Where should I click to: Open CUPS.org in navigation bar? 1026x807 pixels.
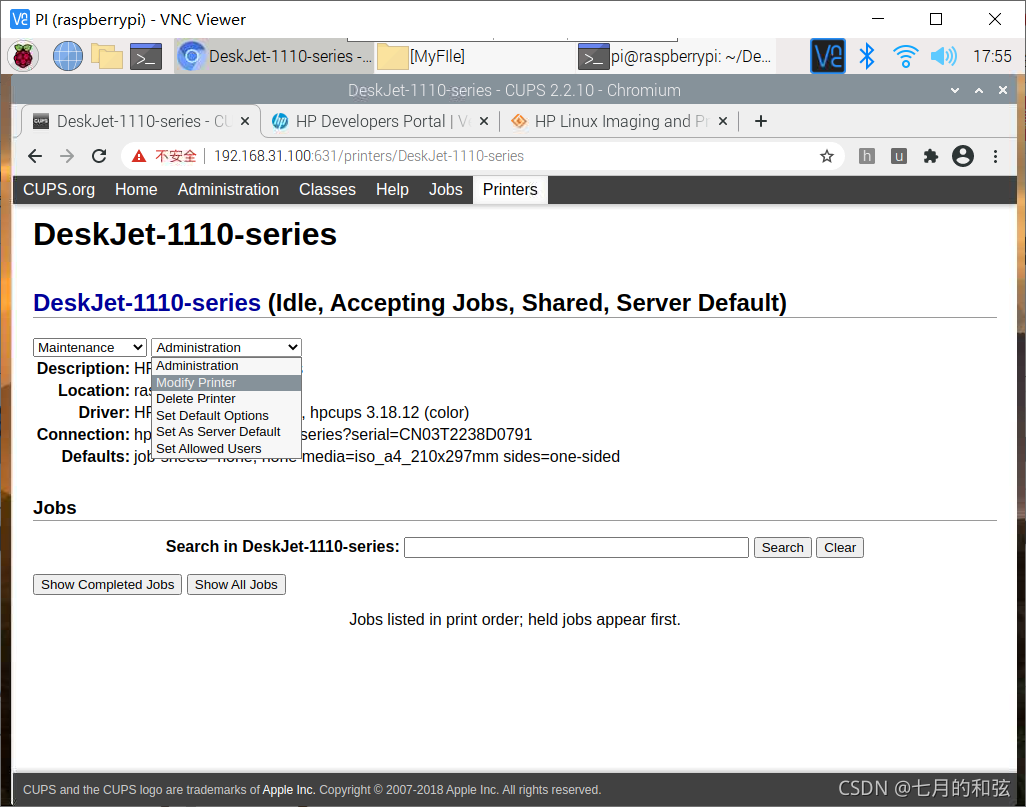[x=59, y=189]
